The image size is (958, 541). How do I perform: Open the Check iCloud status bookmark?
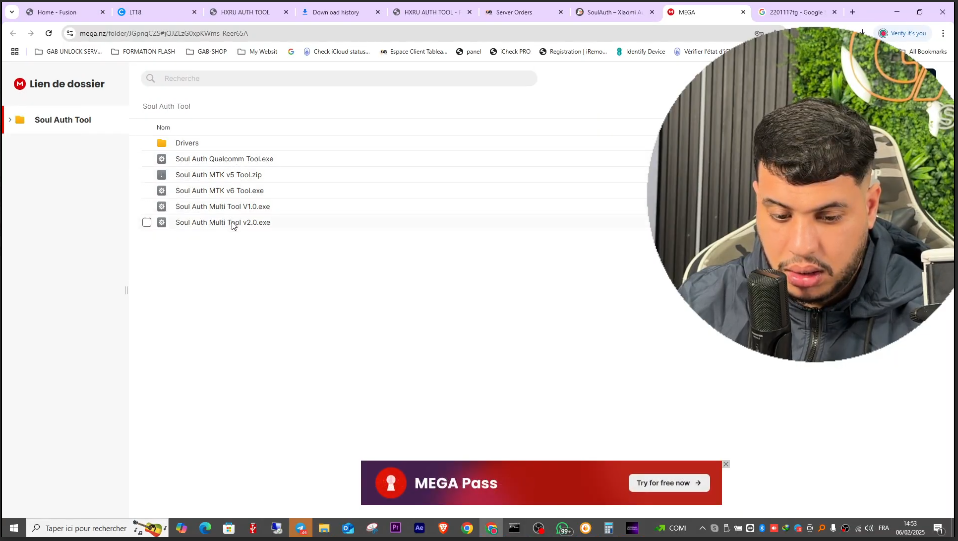tap(337, 52)
